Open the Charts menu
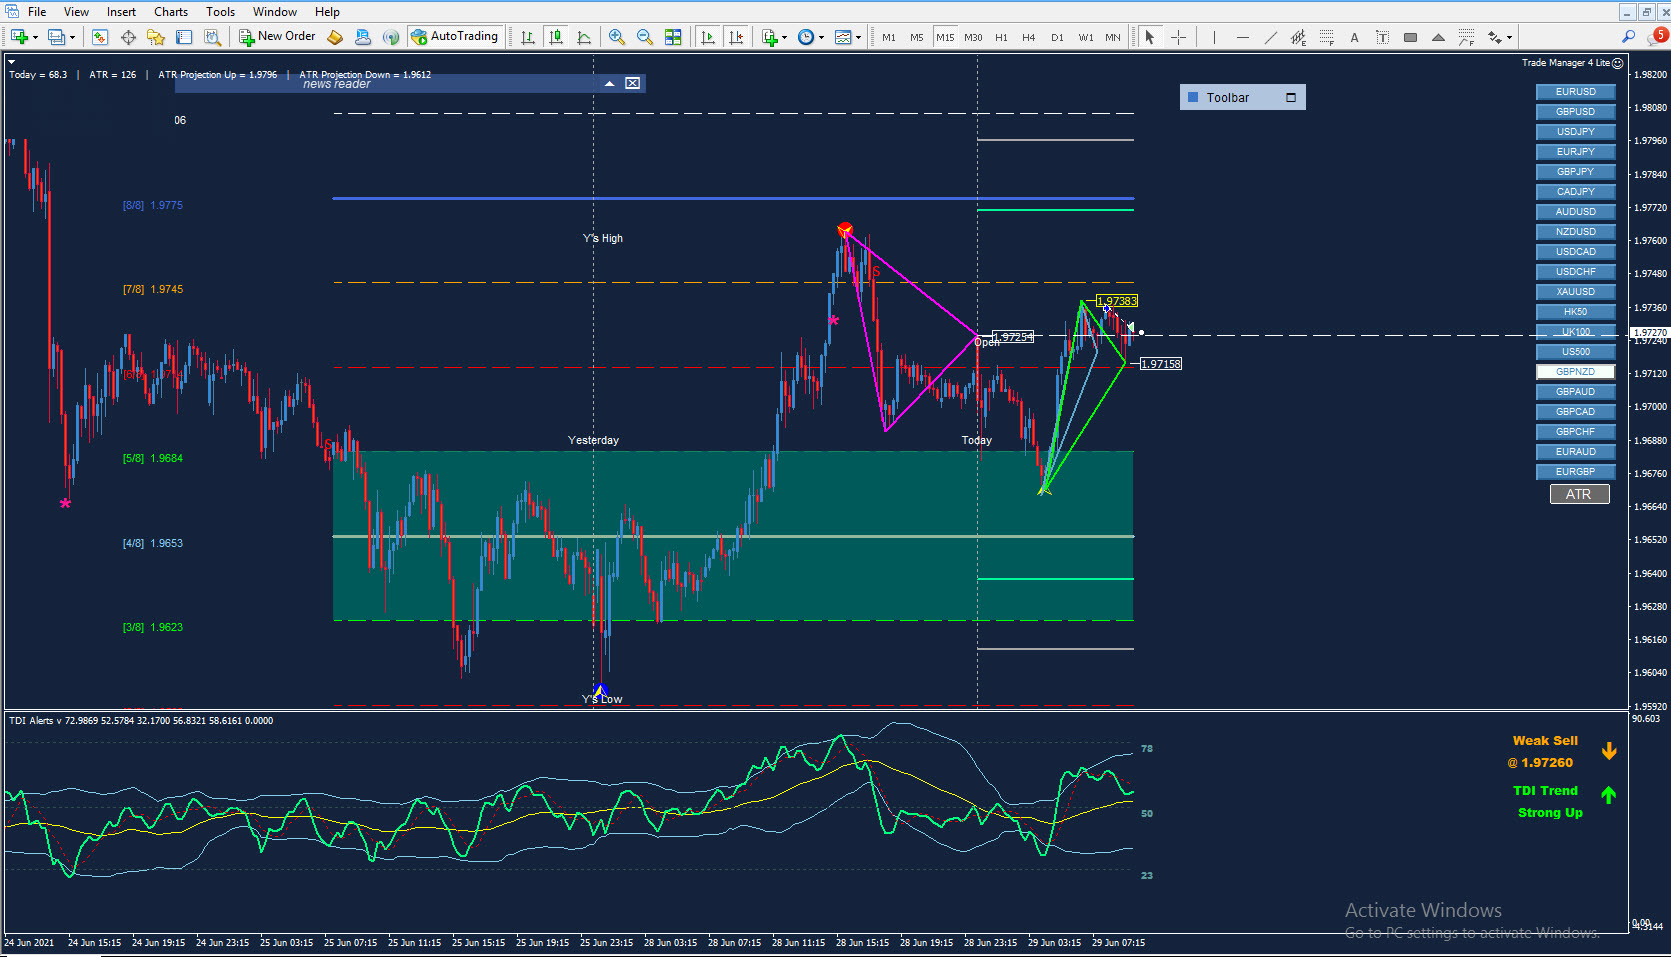Image resolution: width=1671 pixels, height=957 pixels. click(171, 12)
